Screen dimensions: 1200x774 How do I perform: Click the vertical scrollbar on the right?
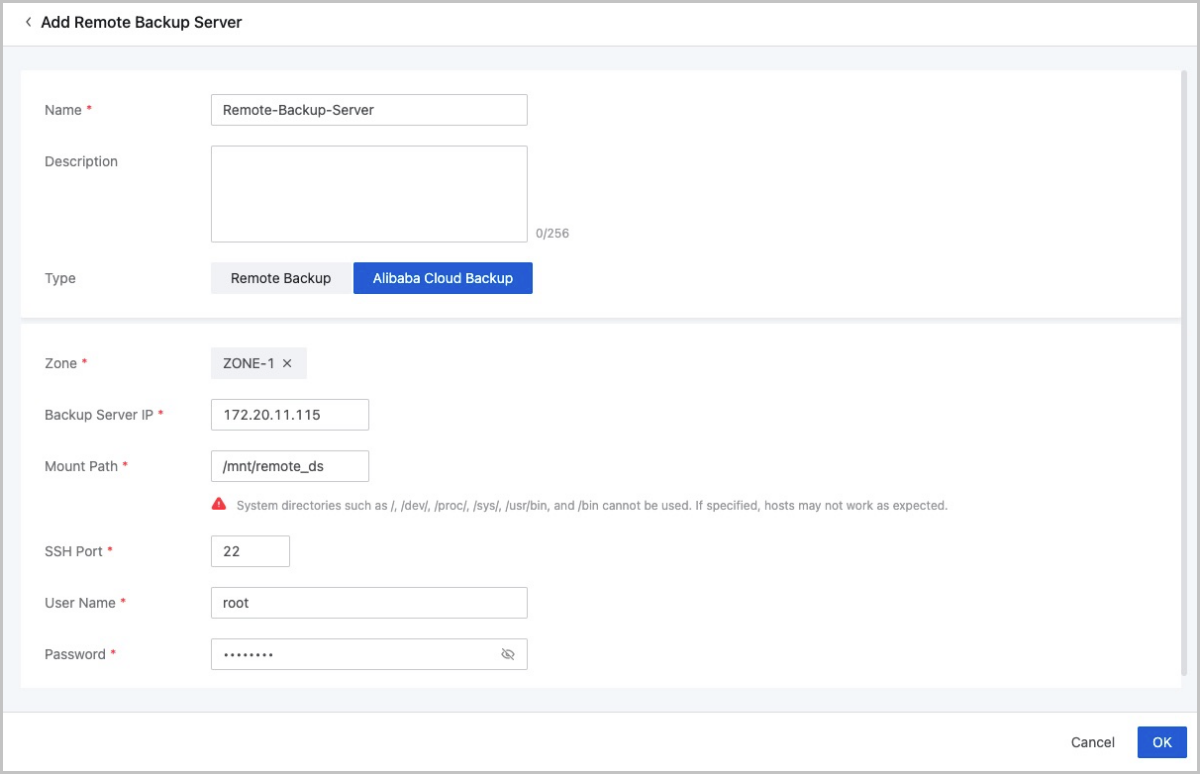pyautogui.click(x=1185, y=370)
